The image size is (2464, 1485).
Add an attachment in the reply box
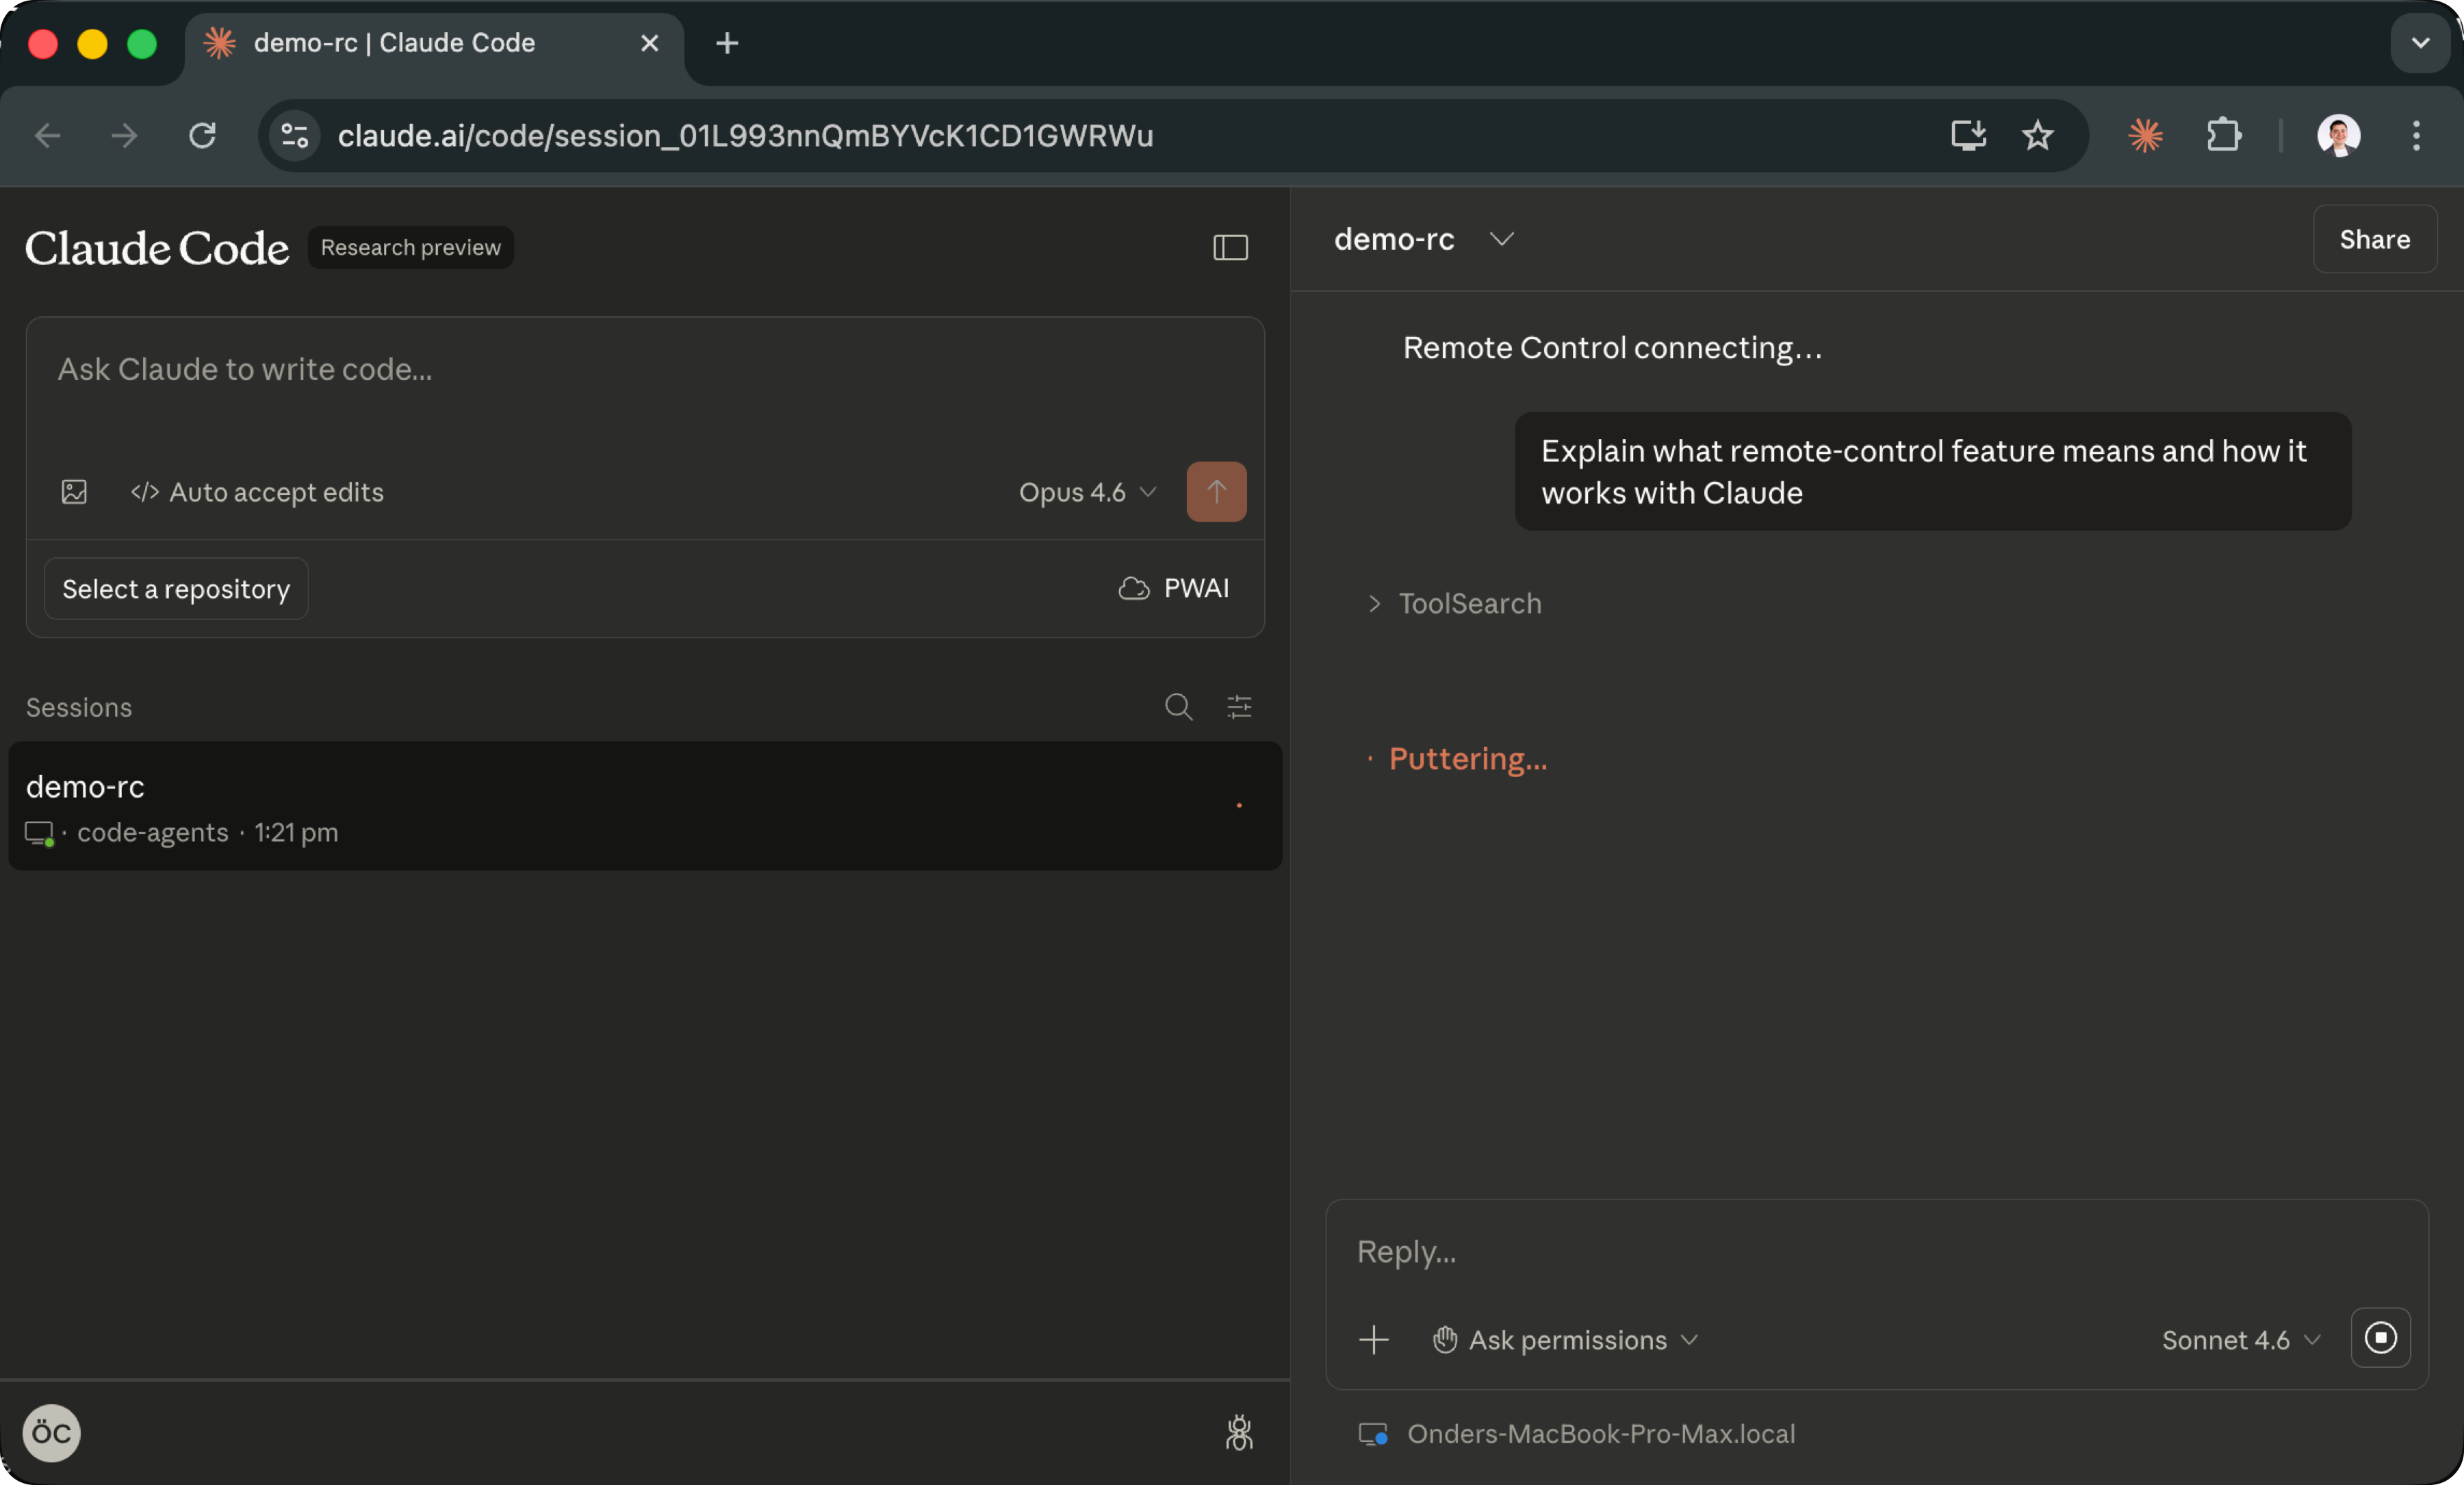coord(1374,1340)
